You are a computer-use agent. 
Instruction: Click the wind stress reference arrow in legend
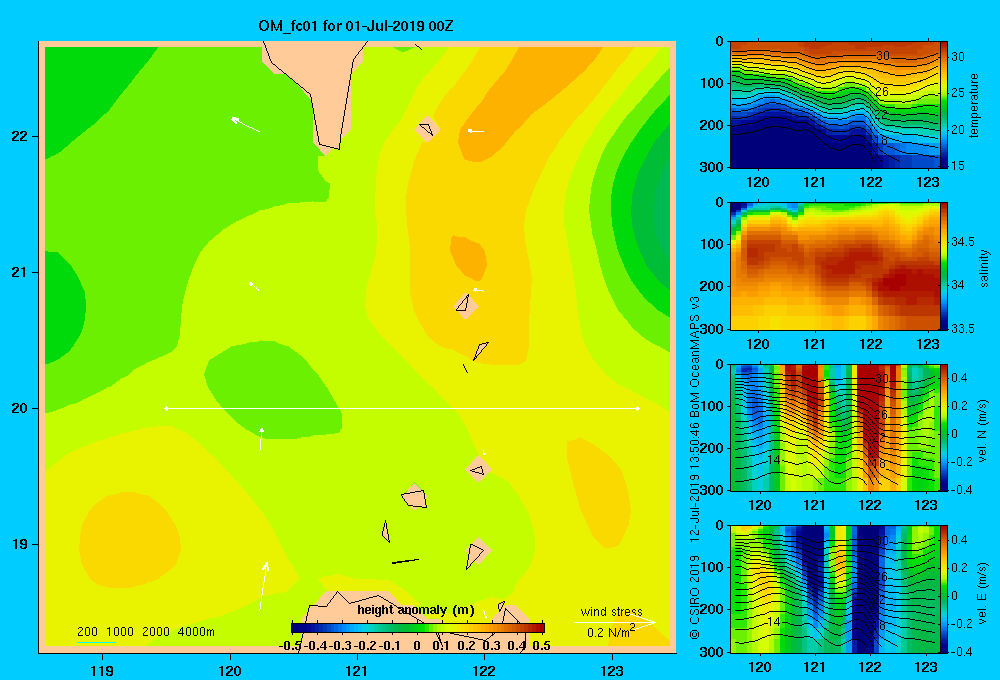[614, 622]
